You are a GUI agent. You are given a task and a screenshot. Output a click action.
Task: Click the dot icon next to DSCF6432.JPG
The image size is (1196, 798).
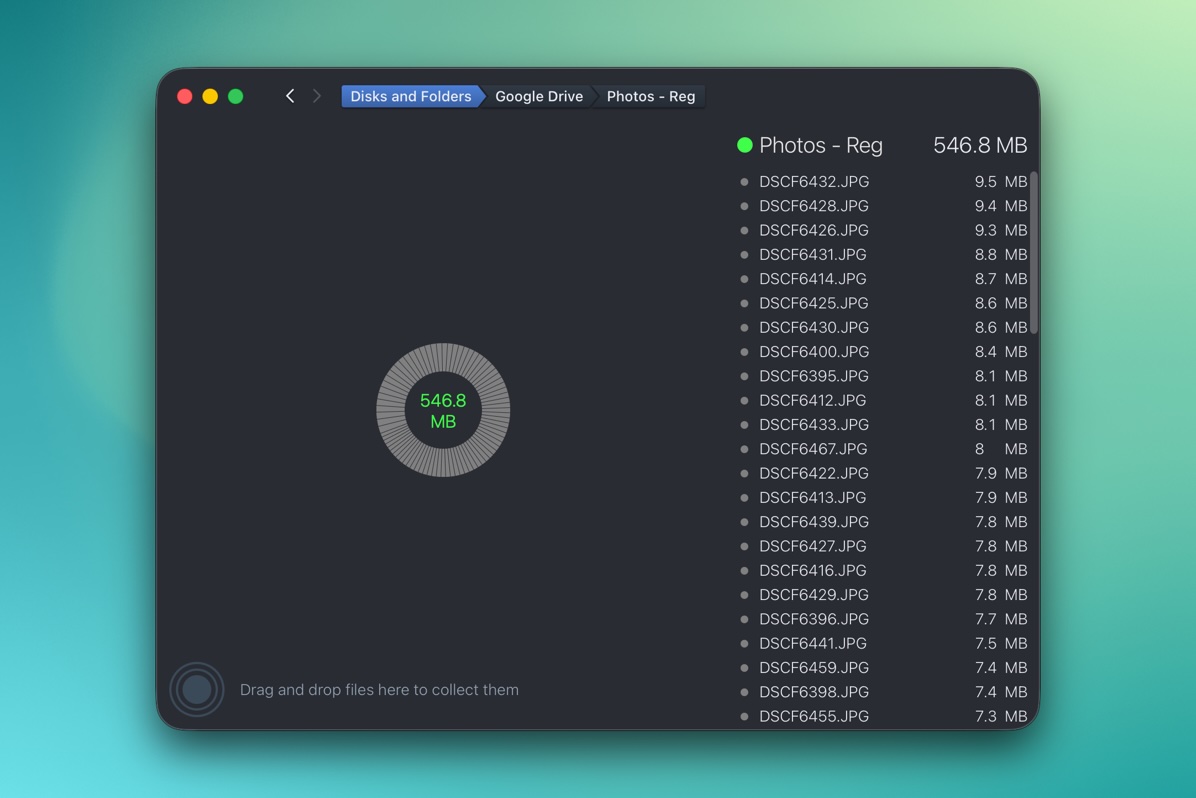pos(744,182)
